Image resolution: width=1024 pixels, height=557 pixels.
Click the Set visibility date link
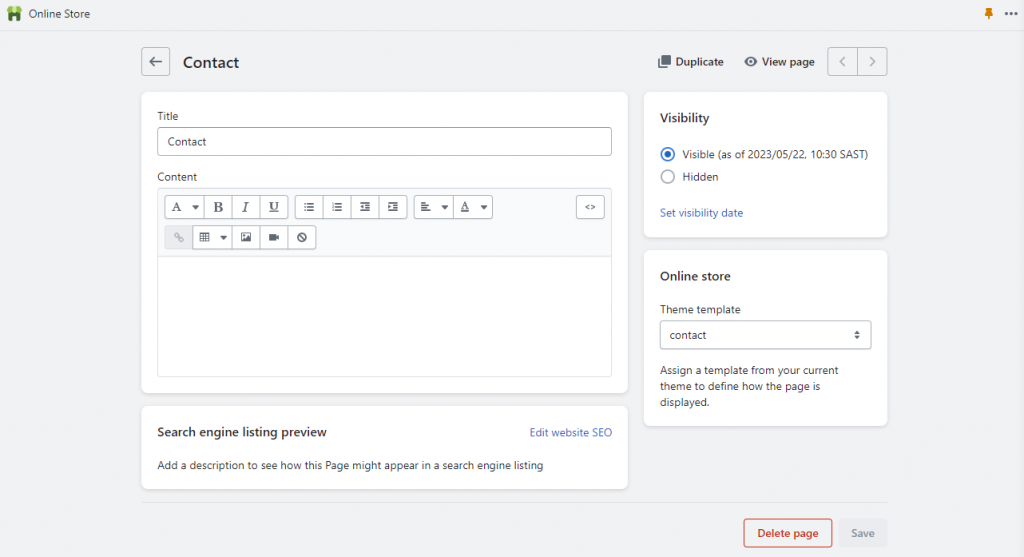701,213
